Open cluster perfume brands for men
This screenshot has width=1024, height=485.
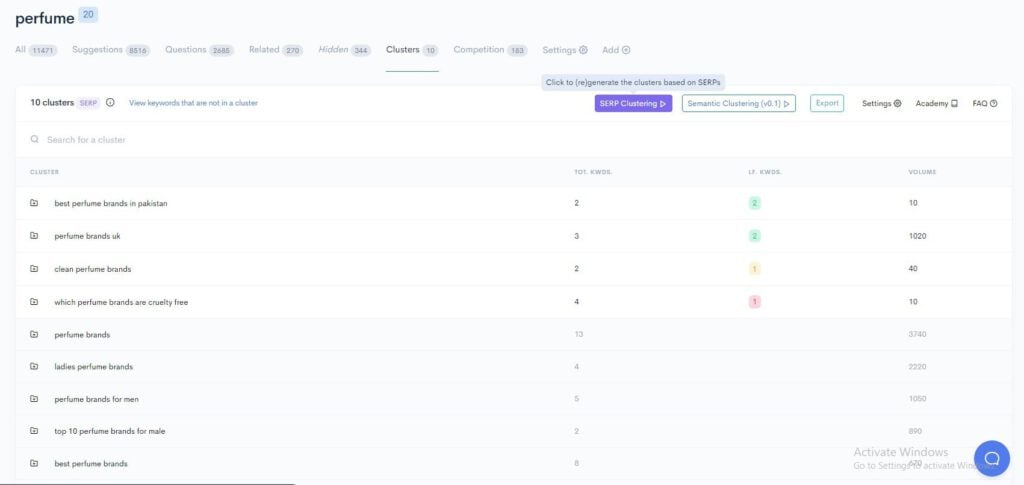[97, 399]
